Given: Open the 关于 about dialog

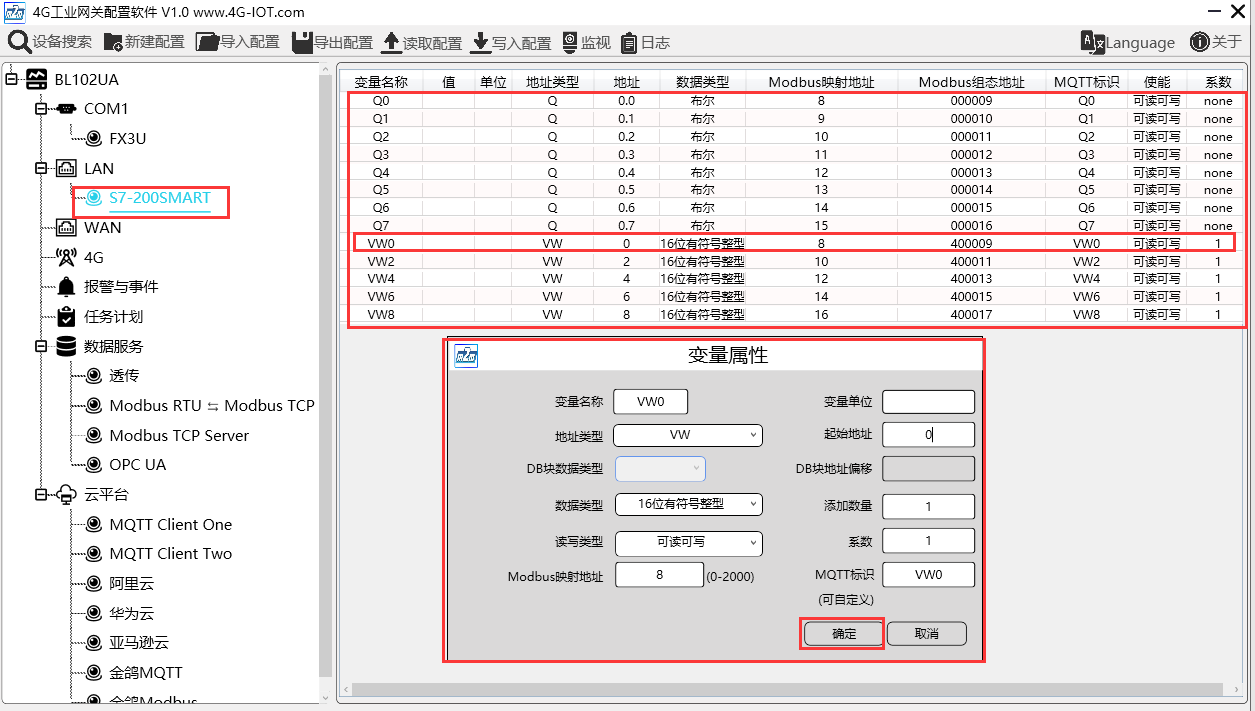Looking at the screenshot, I should coord(1215,42).
